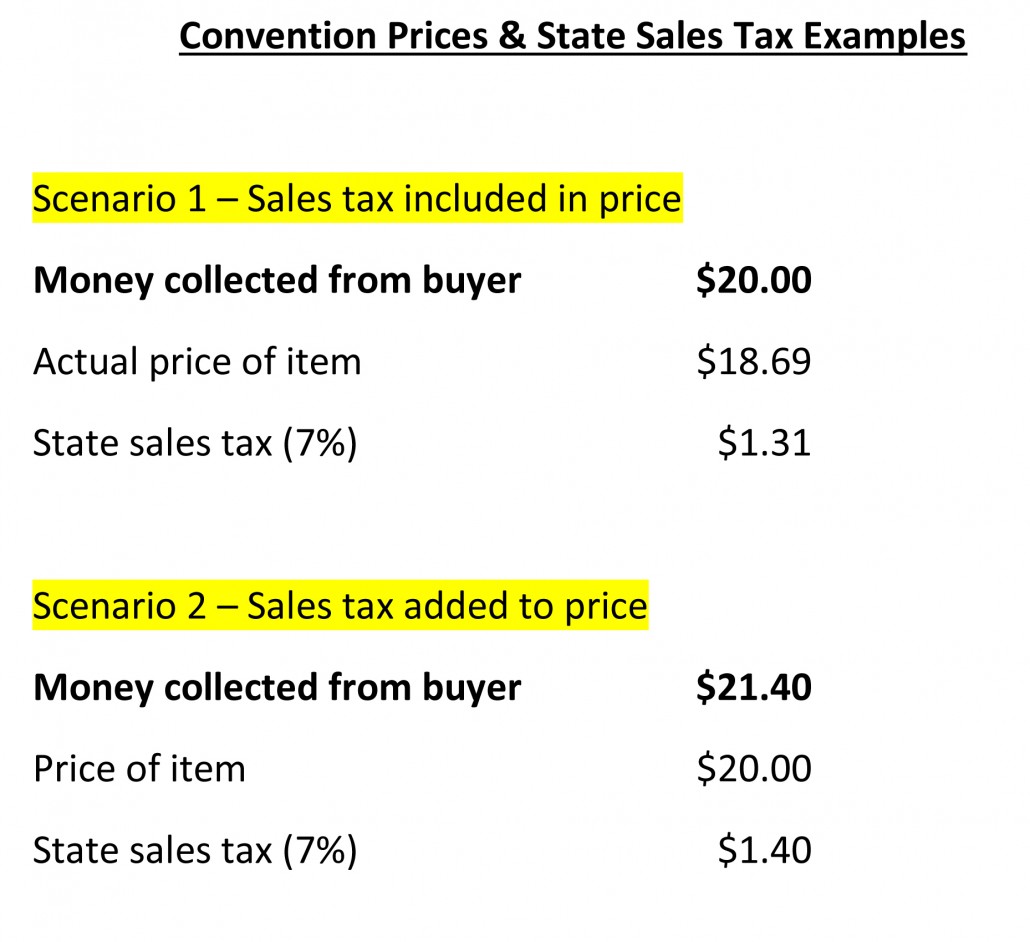Click the Scenario 2 highlighted heading

[x=340, y=605]
